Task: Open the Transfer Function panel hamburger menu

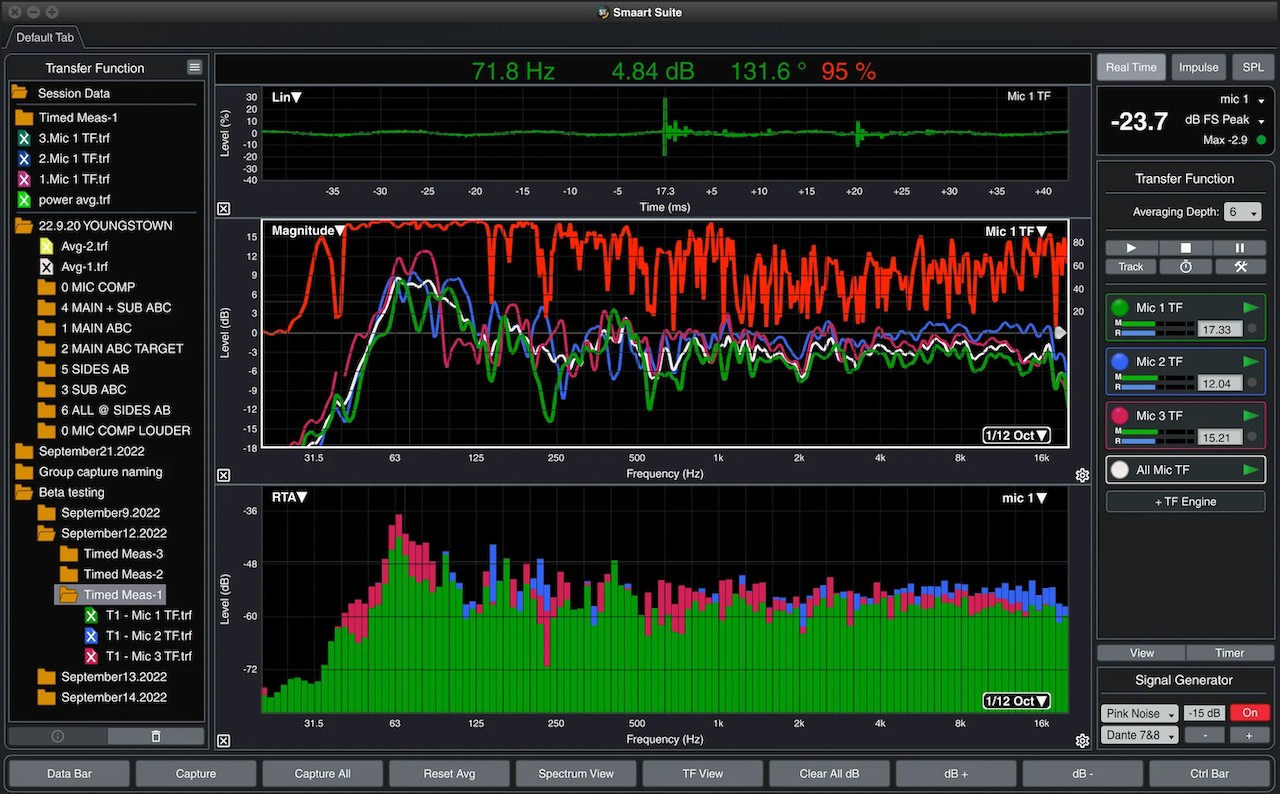Action: (x=194, y=67)
